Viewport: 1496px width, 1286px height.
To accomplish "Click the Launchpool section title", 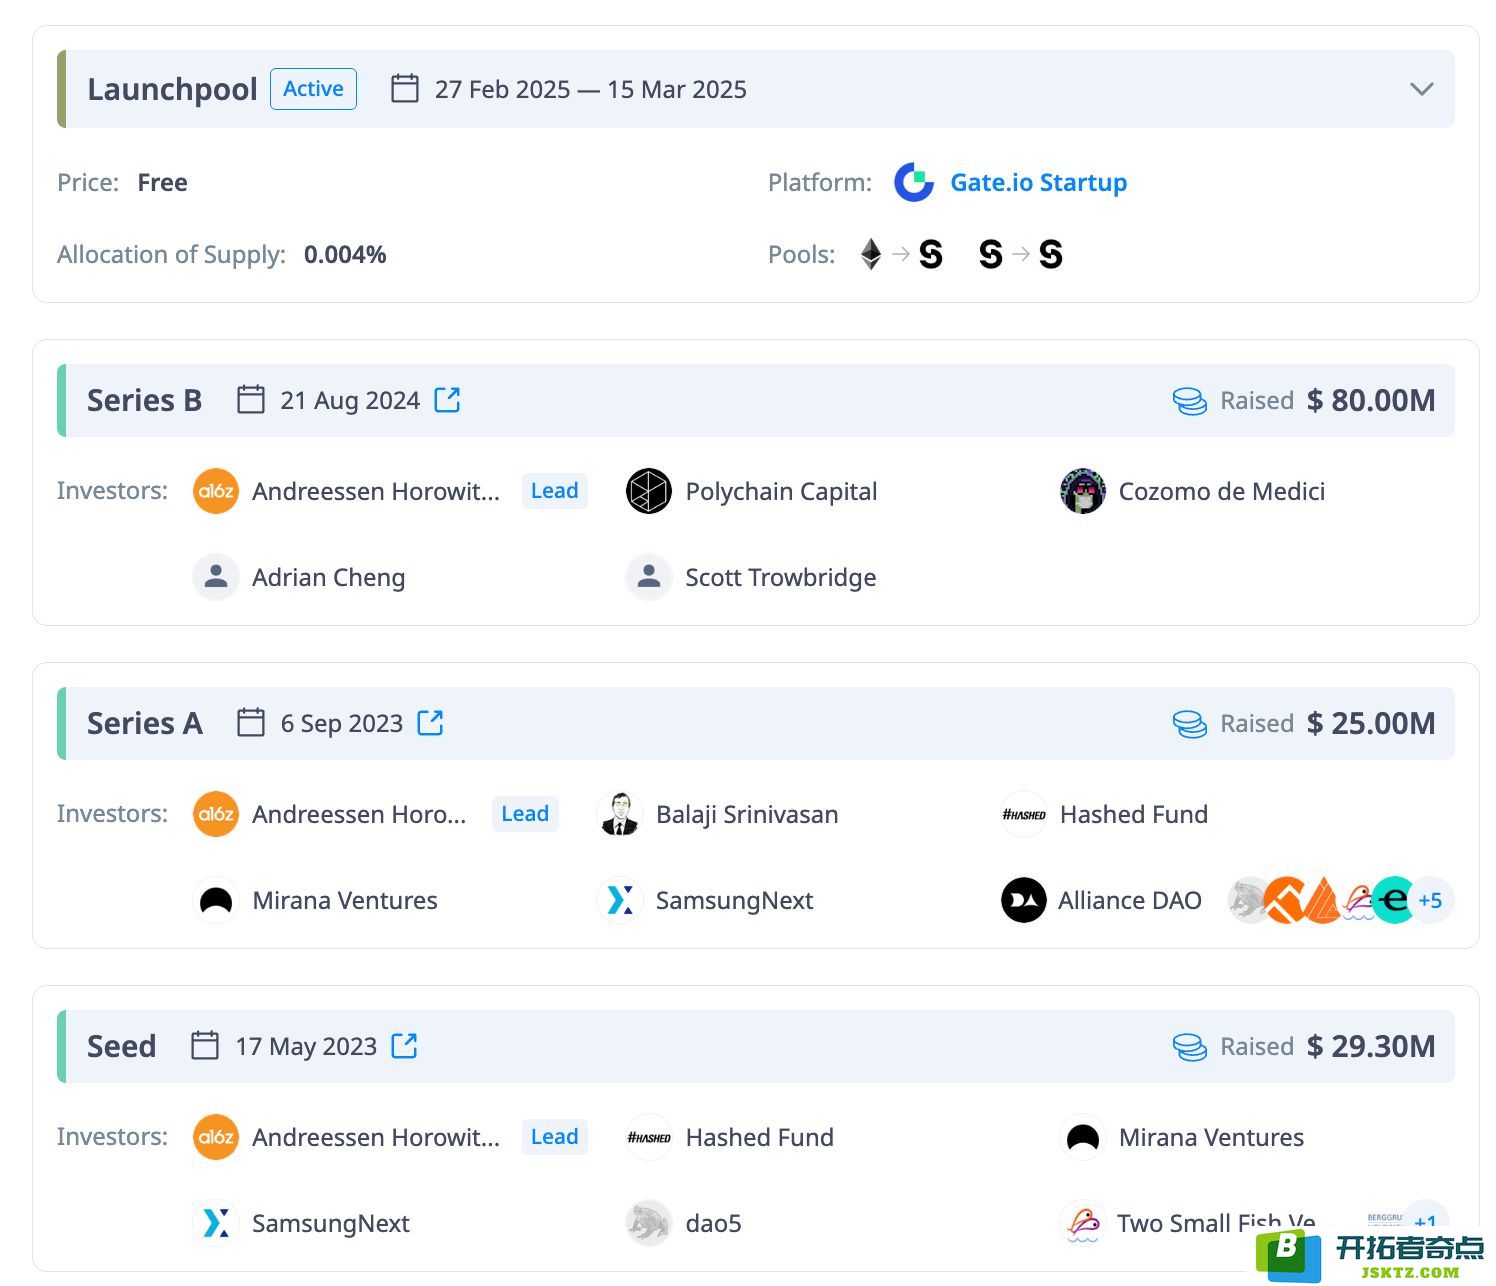I will click(x=172, y=89).
